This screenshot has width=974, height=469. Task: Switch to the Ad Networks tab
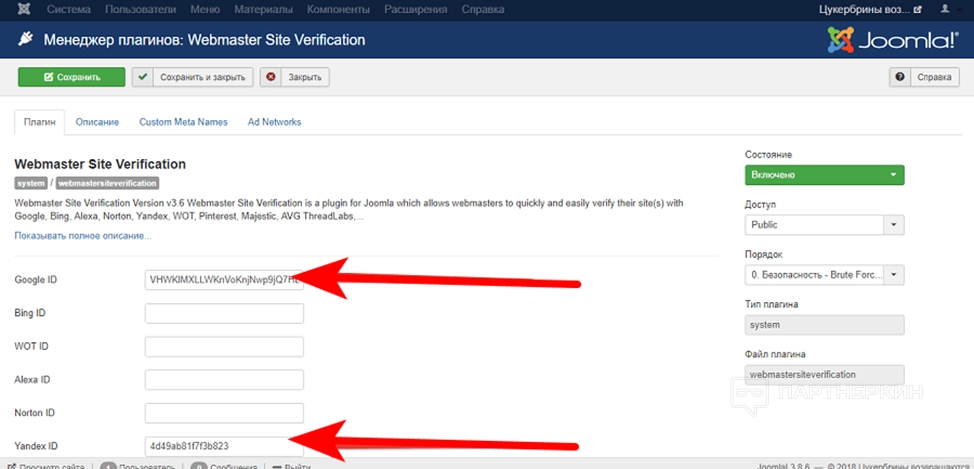274,122
